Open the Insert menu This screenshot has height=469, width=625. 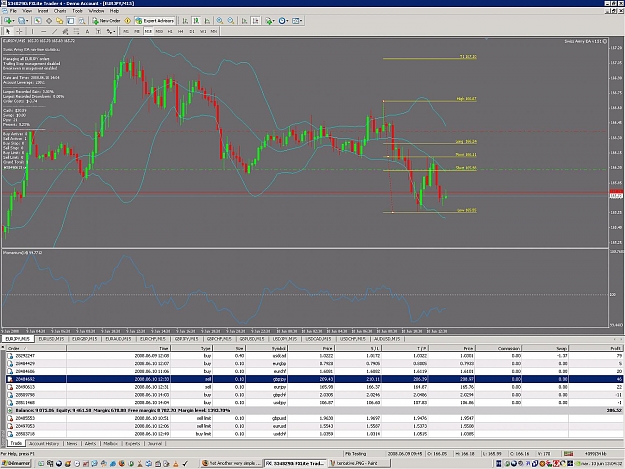click(x=43, y=11)
